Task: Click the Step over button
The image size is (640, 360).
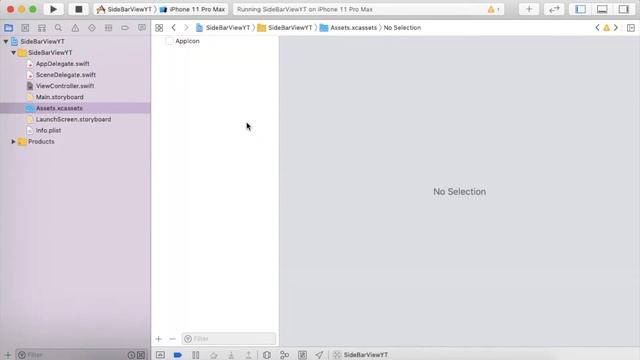Action: point(213,355)
